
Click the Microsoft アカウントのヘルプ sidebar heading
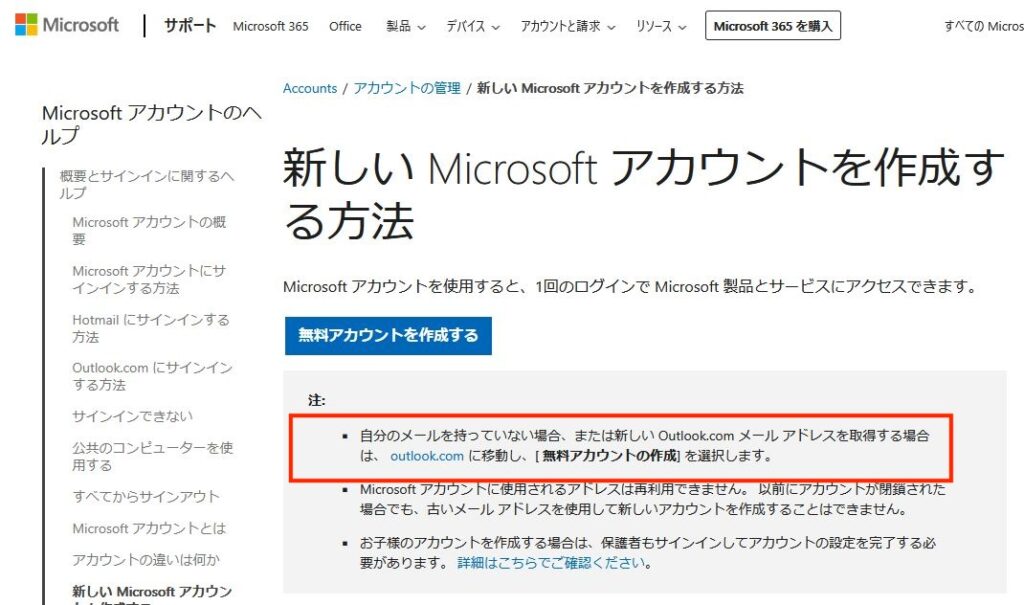coord(152,124)
